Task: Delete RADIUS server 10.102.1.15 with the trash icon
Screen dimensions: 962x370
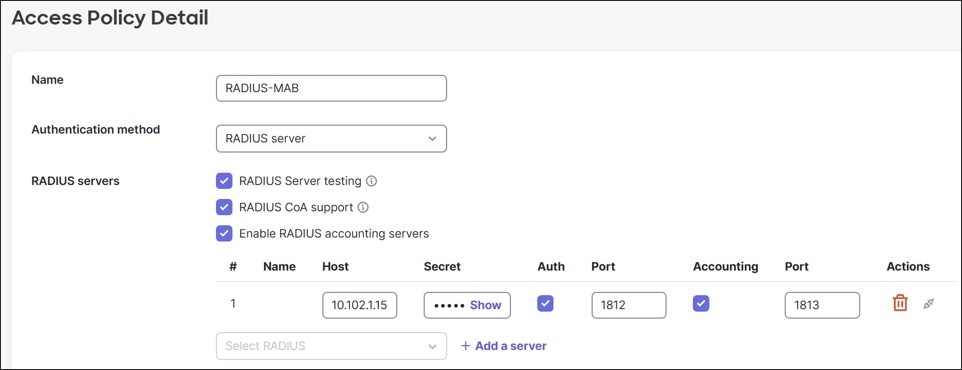Action: coord(899,303)
